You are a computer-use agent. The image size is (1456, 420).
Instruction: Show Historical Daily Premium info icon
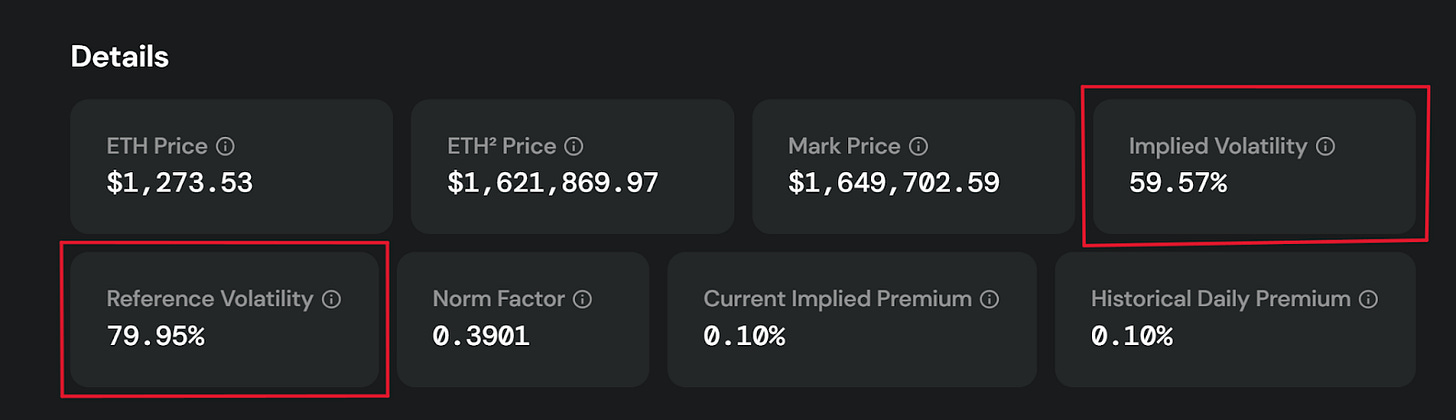pyautogui.click(x=1369, y=299)
